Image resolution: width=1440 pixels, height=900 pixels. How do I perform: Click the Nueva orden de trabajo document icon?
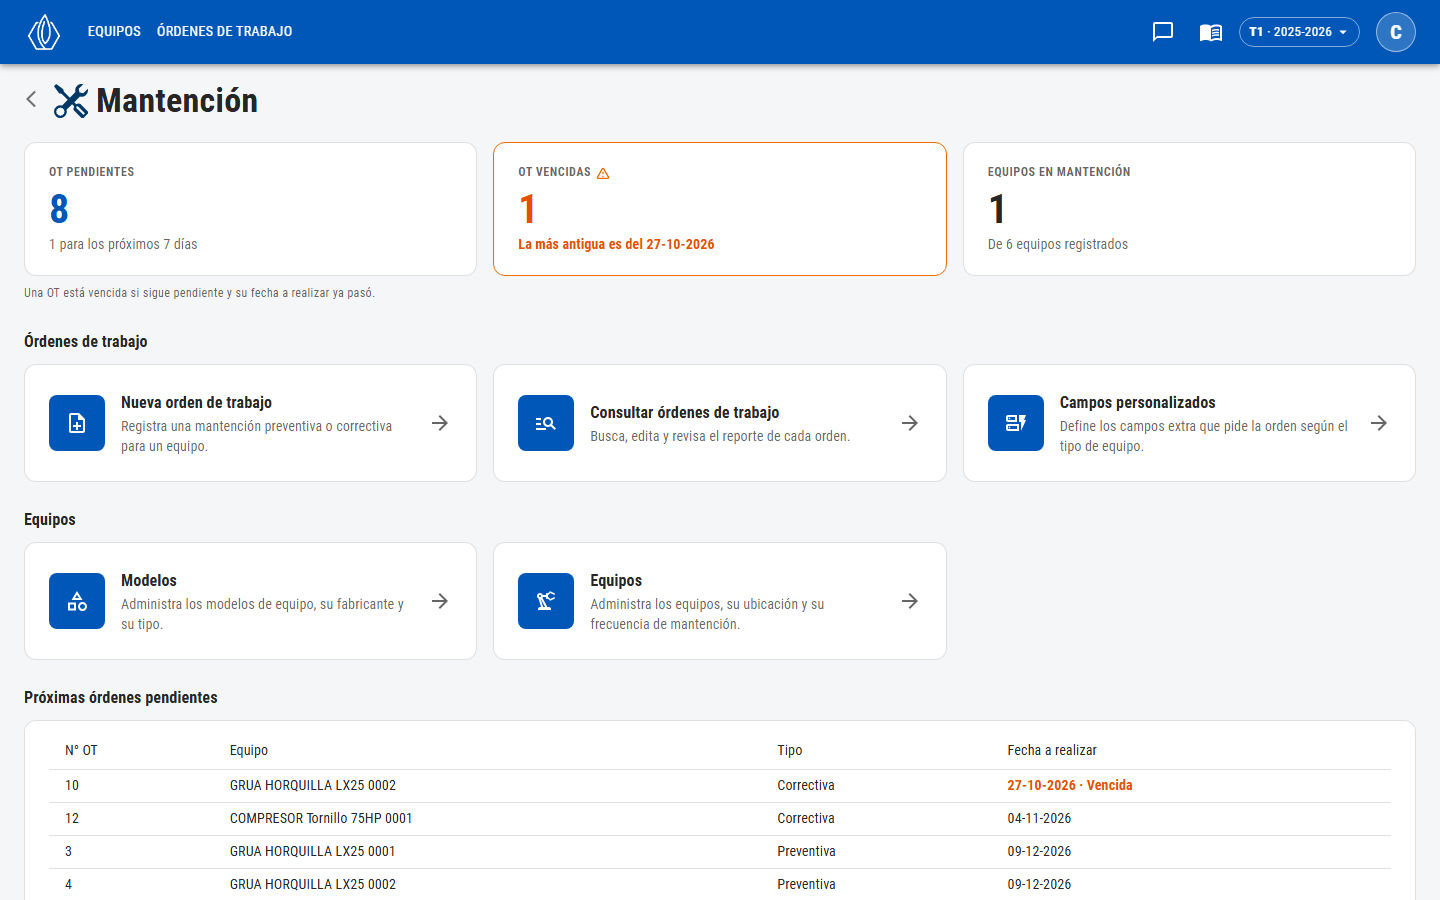[77, 423]
